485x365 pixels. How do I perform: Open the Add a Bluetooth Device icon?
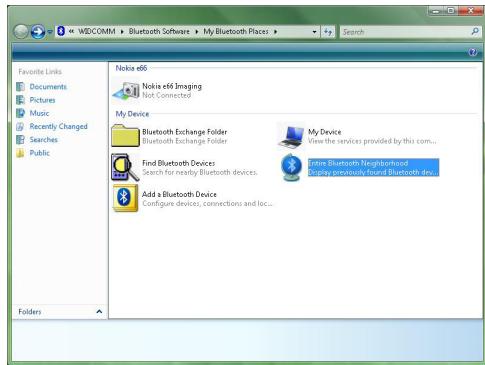point(125,198)
